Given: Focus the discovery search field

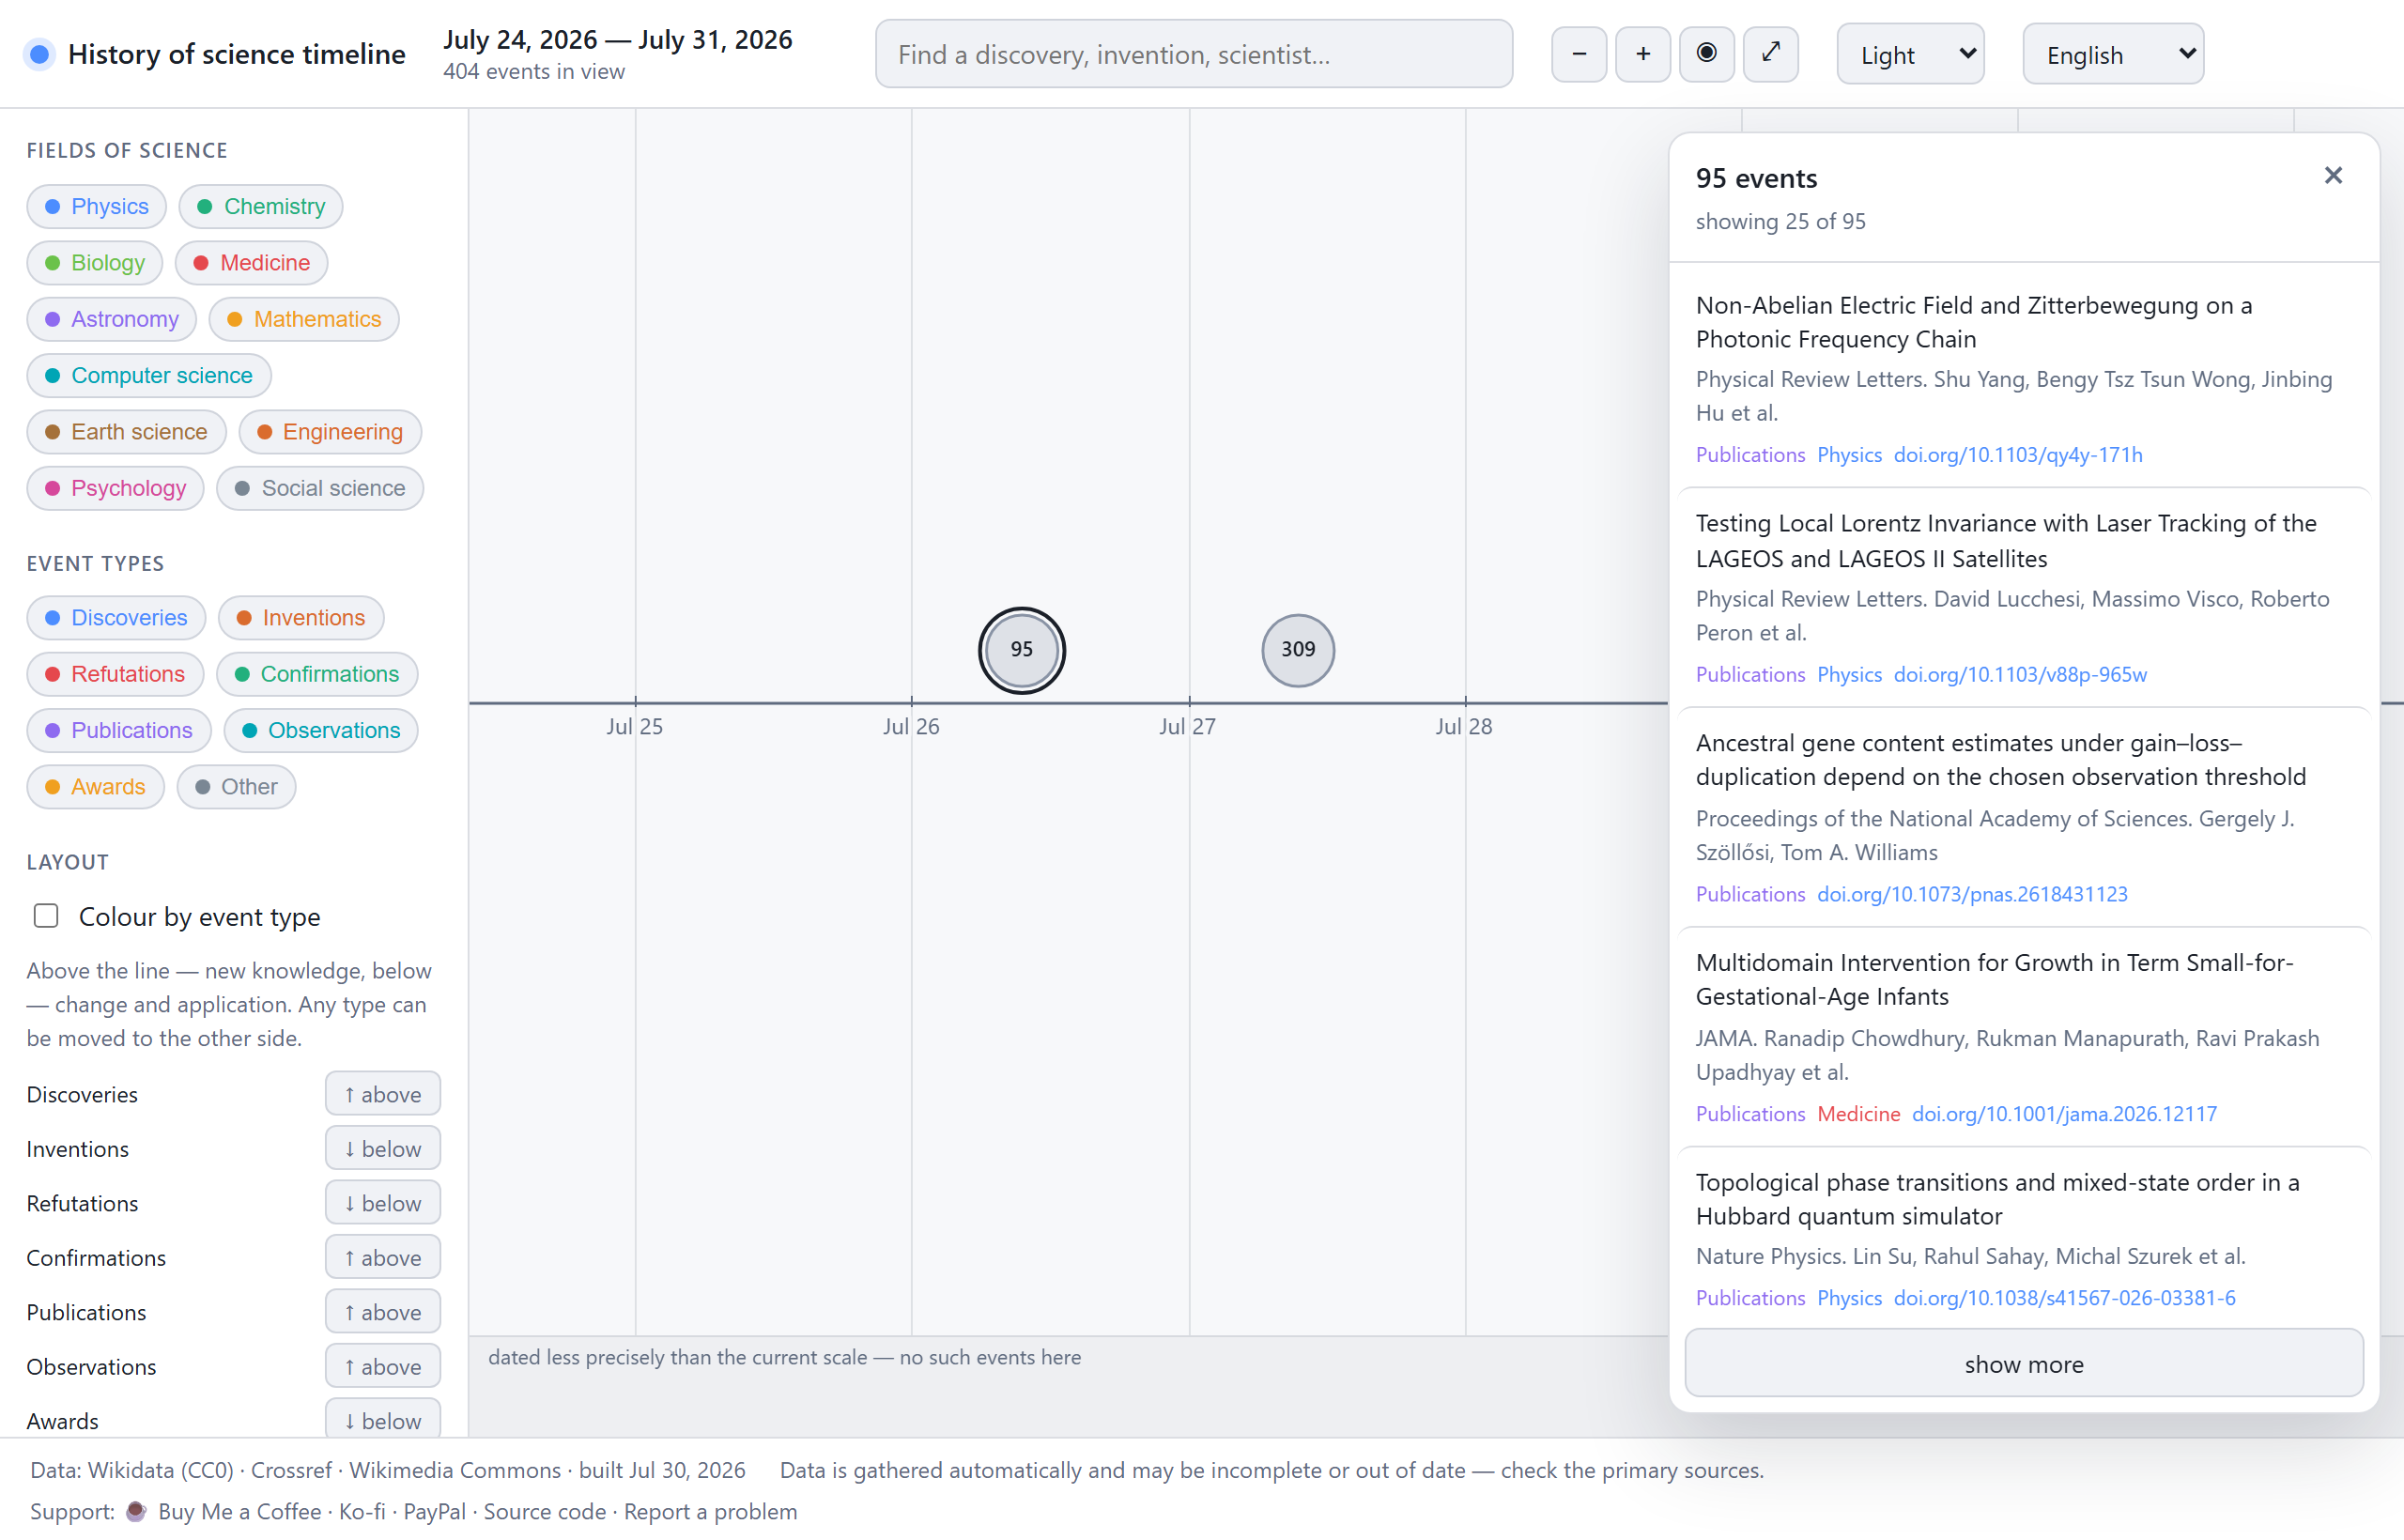Looking at the screenshot, I should [1193, 54].
